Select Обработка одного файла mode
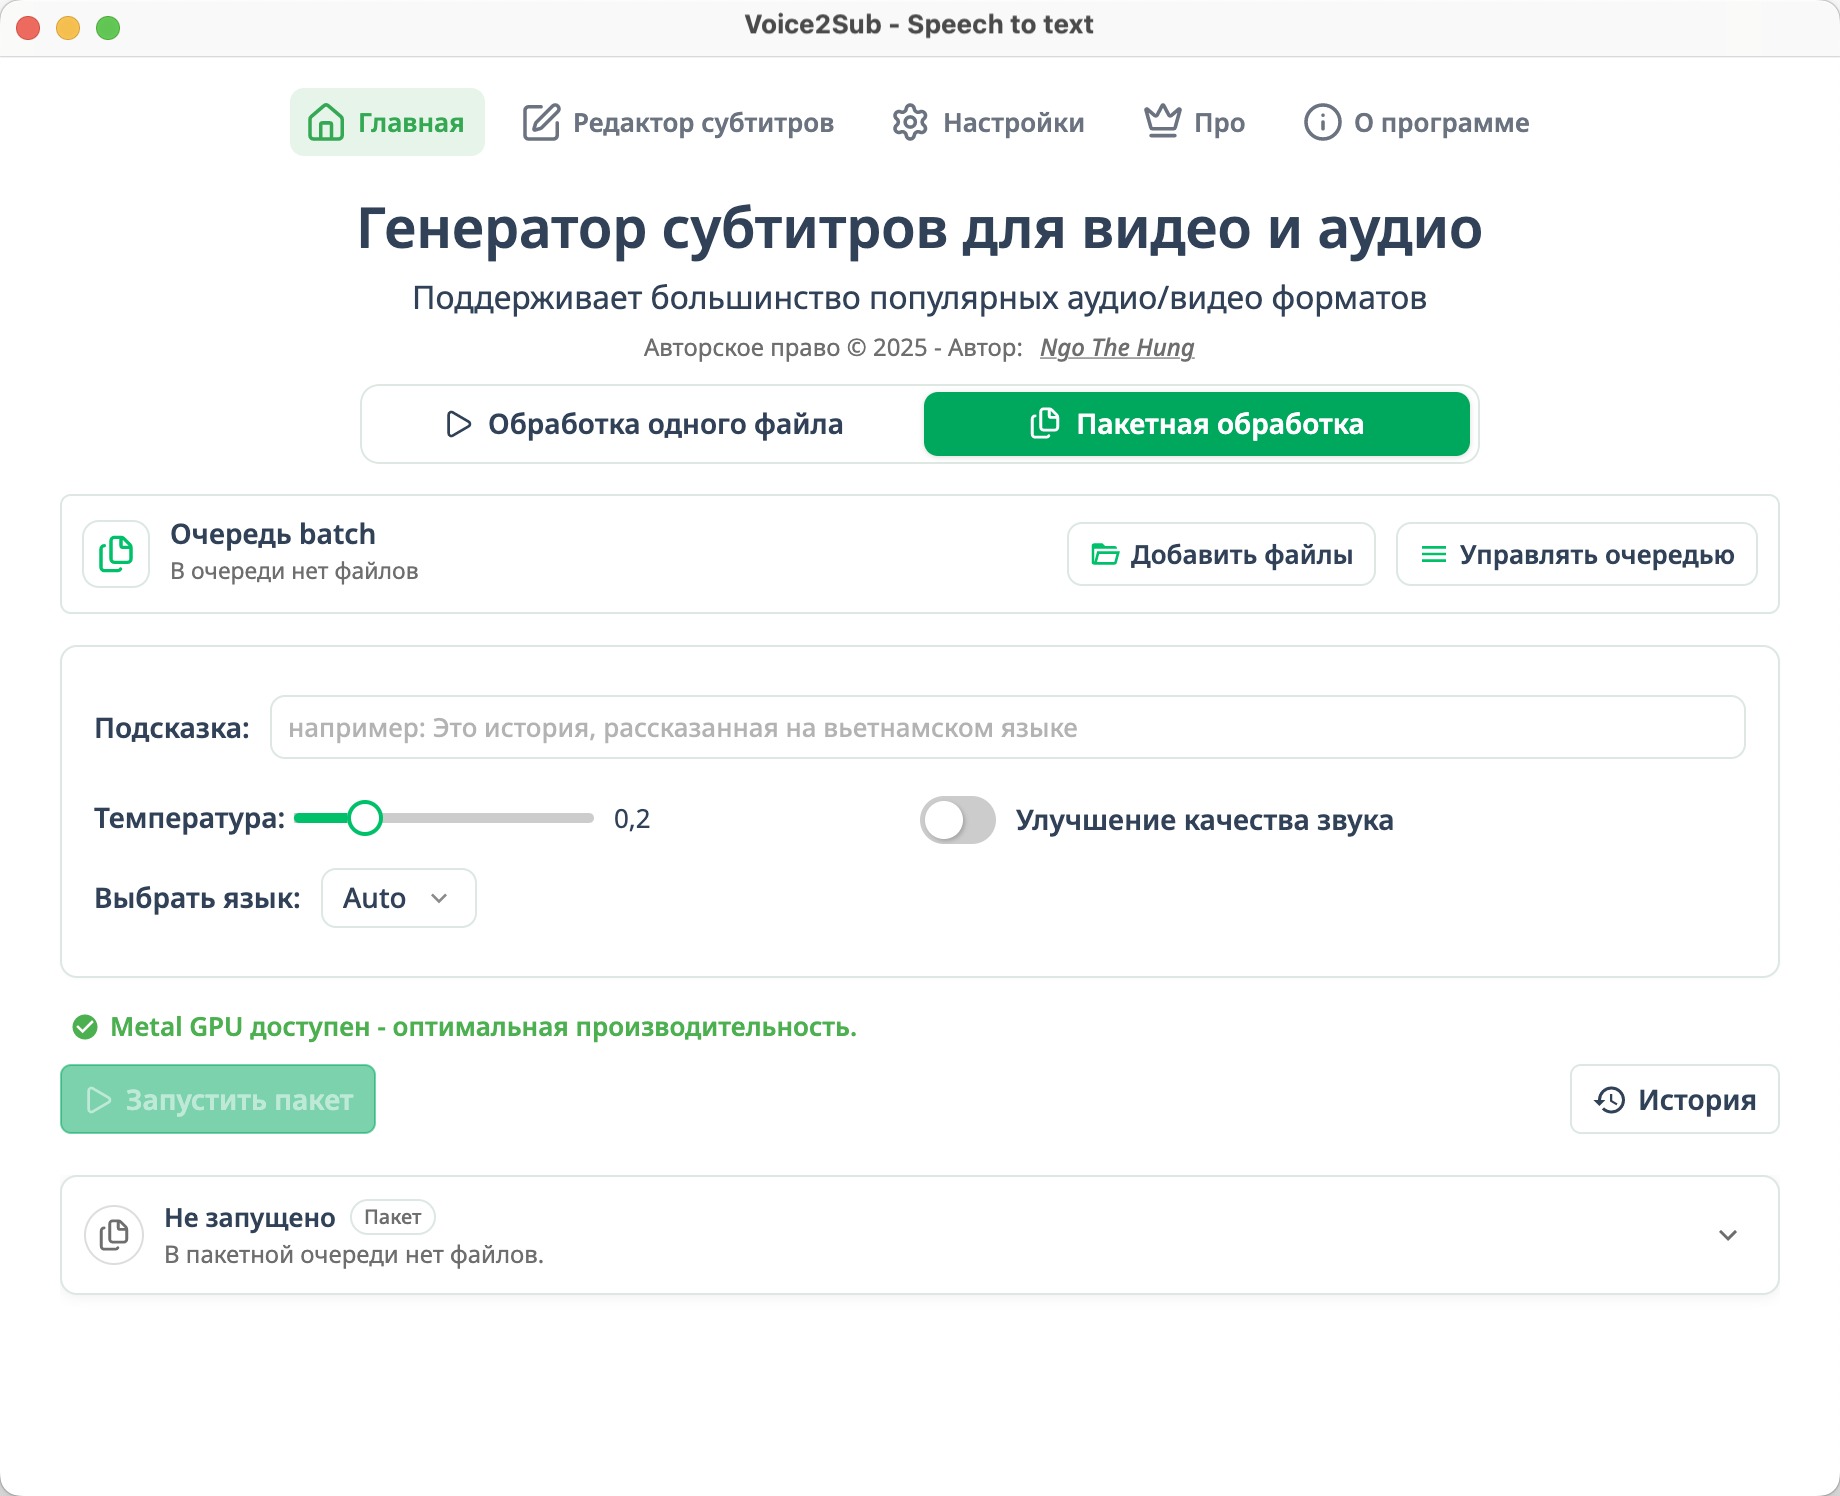Viewport: 1840px width, 1496px height. [x=643, y=424]
